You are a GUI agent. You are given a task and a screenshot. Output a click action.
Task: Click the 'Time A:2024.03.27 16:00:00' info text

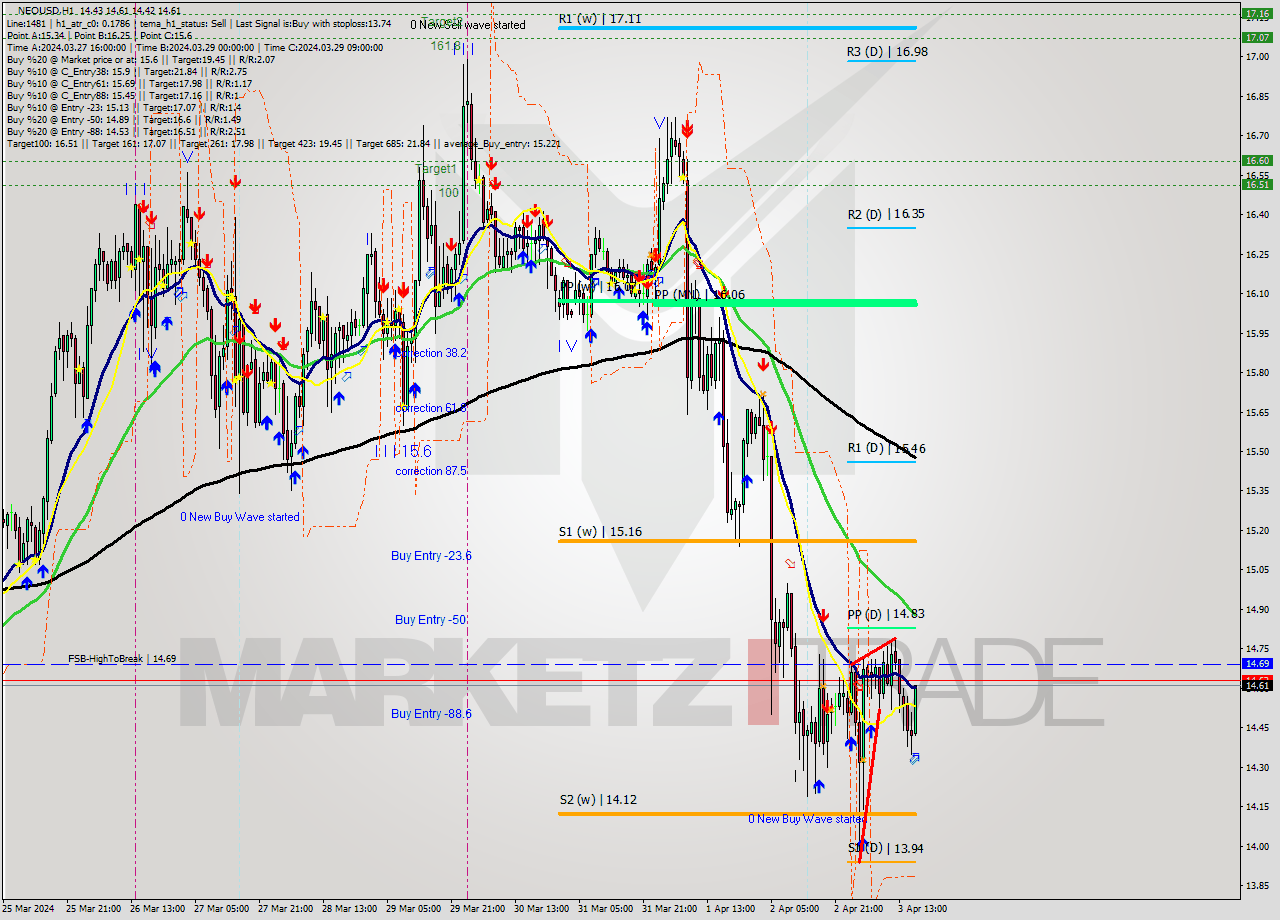tap(67, 47)
